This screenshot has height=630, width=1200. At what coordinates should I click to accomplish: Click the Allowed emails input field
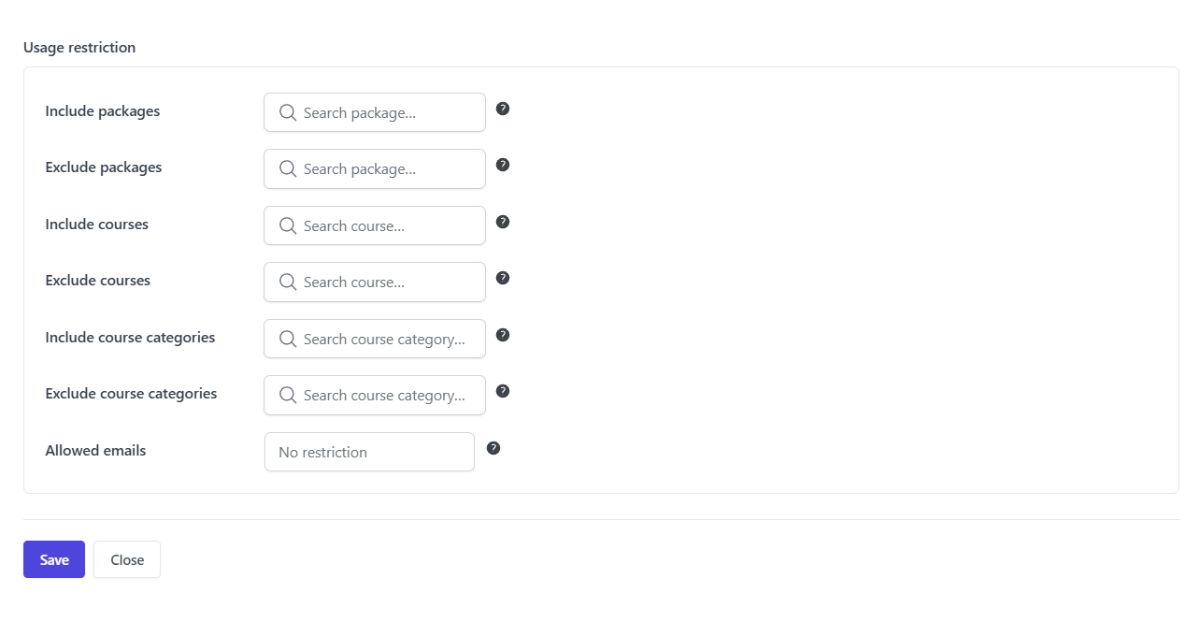tap(369, 452)
